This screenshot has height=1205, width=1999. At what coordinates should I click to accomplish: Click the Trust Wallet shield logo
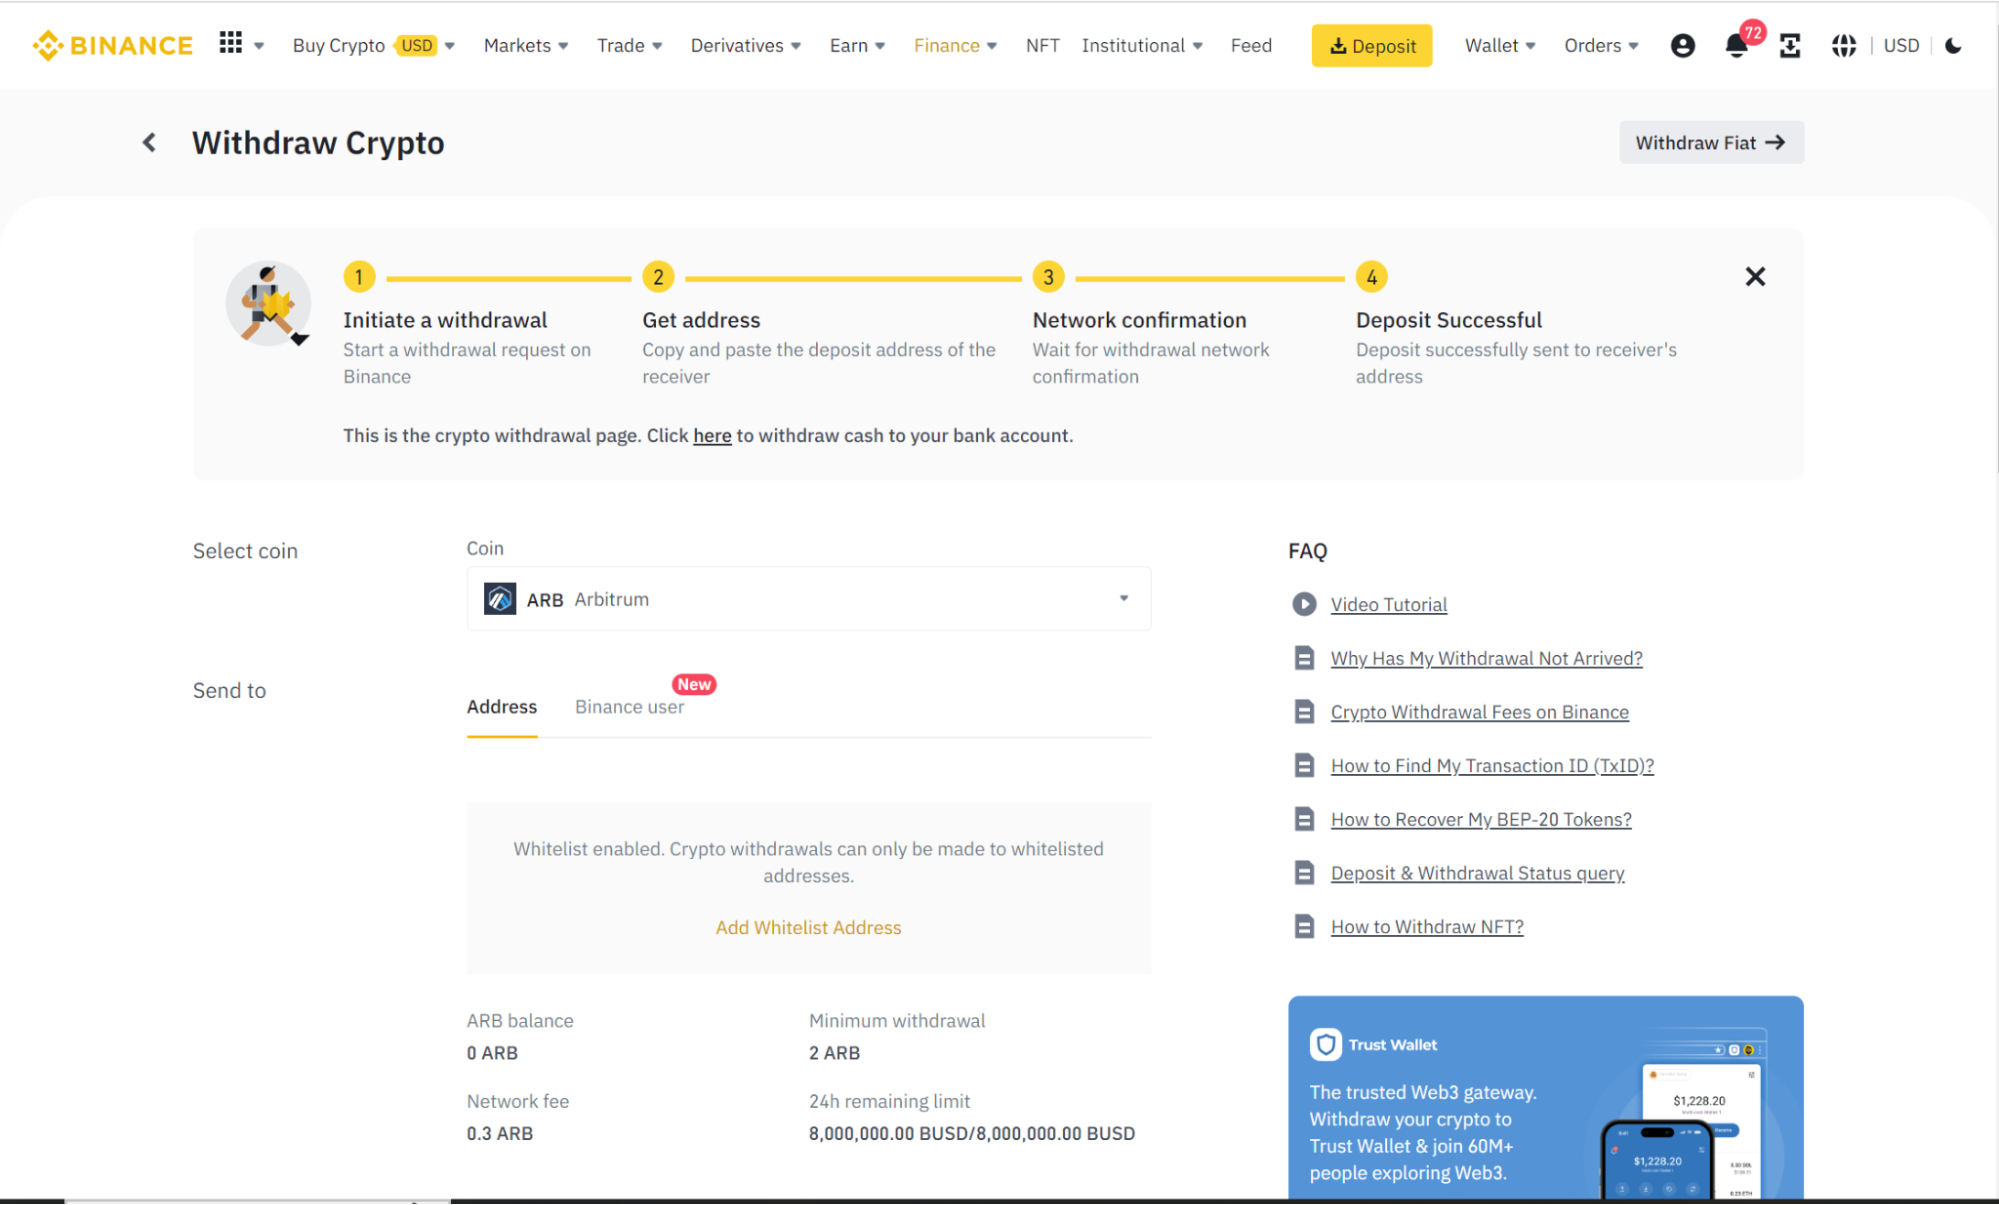click(1325, 1044)
